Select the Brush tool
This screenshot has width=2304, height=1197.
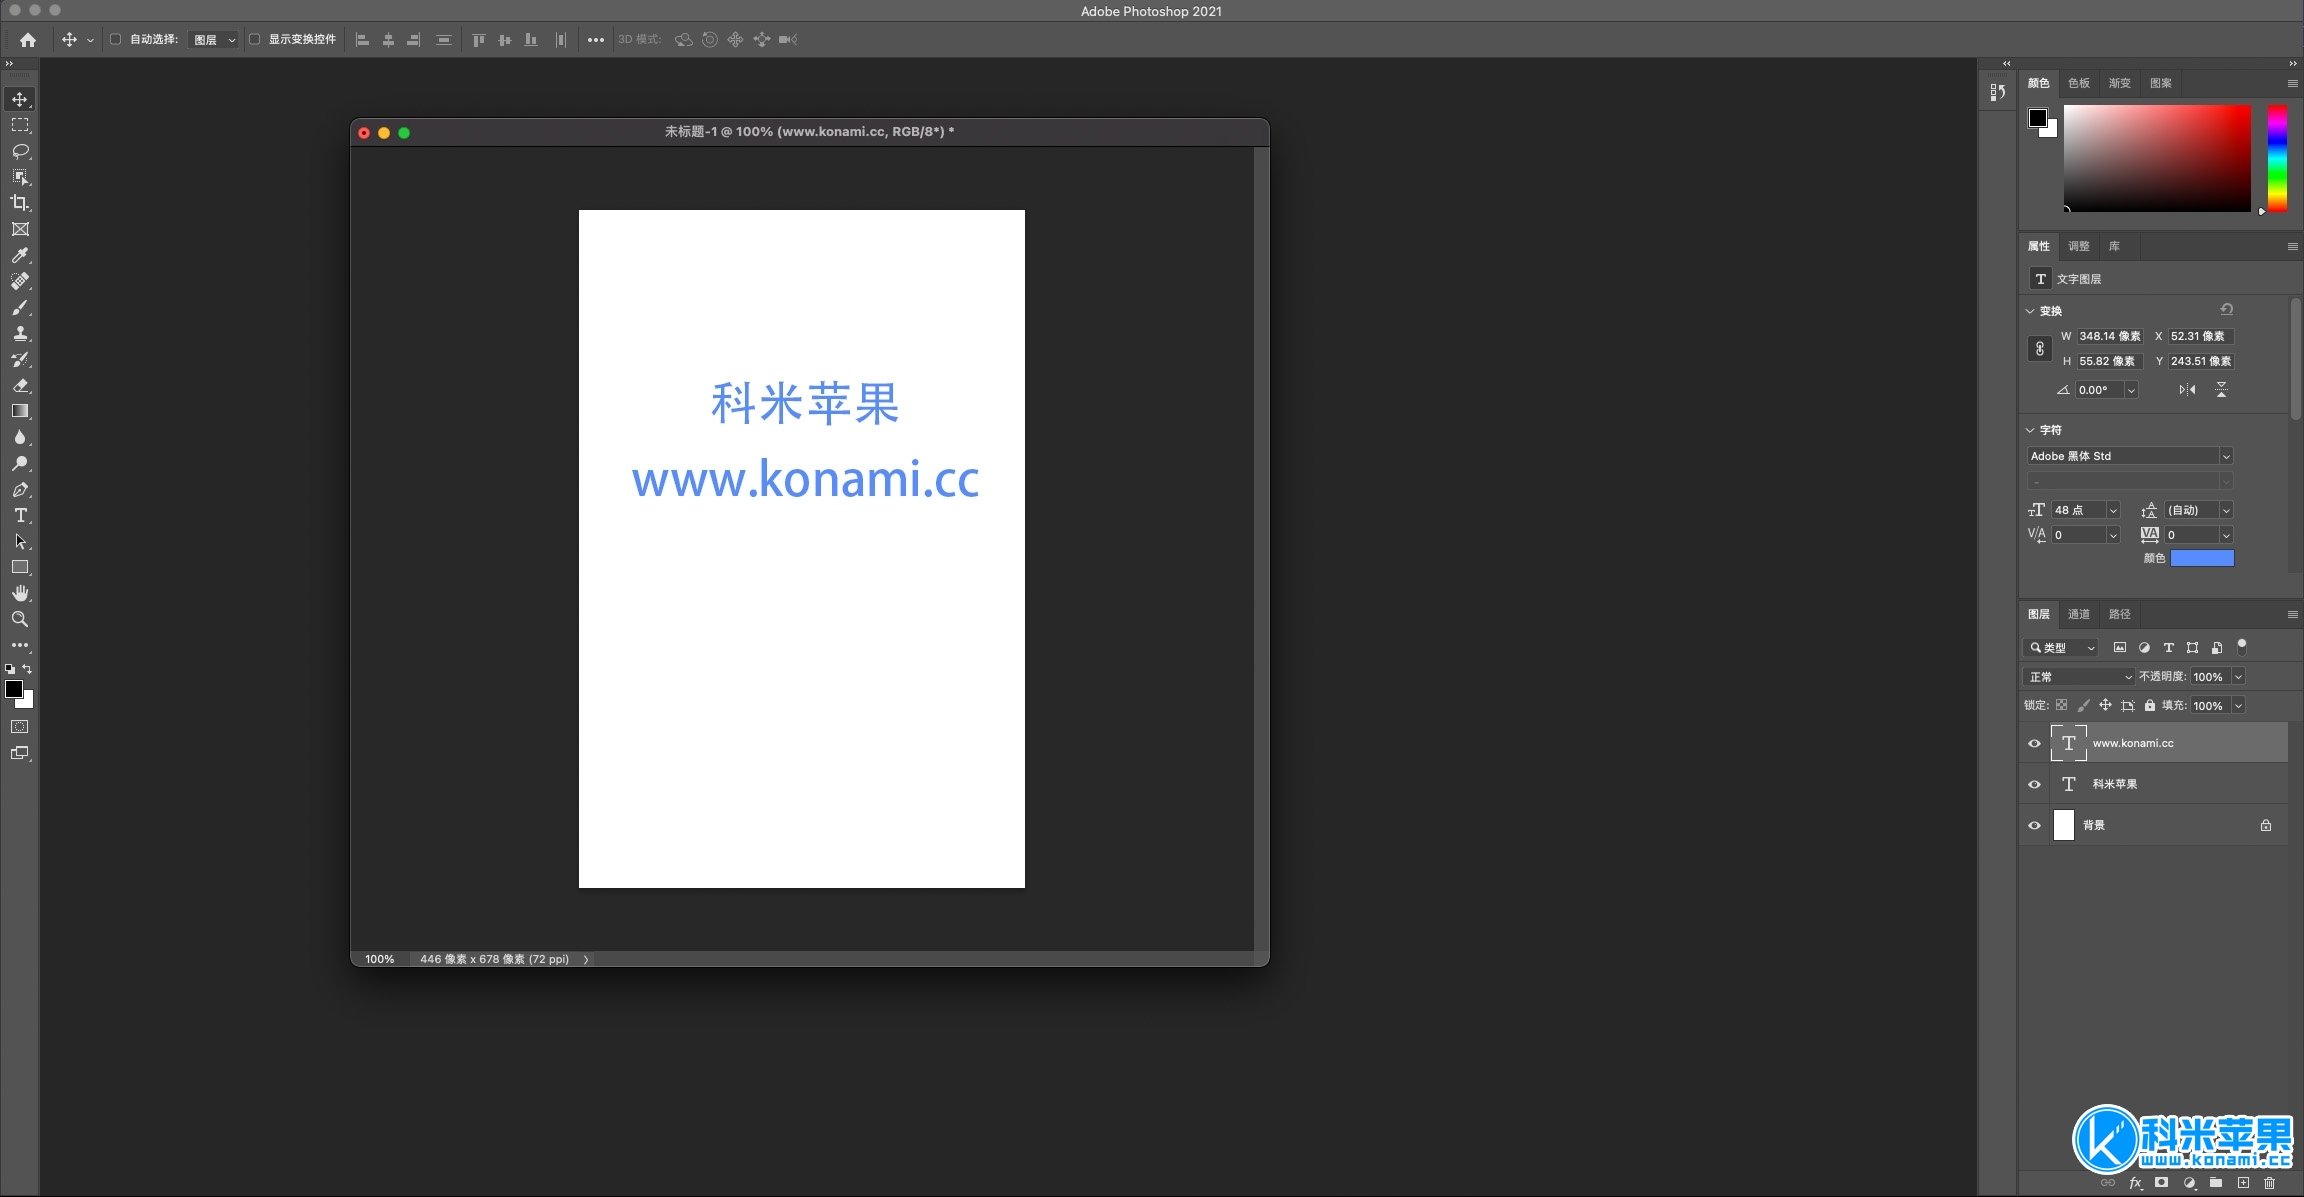coord(20,307)
